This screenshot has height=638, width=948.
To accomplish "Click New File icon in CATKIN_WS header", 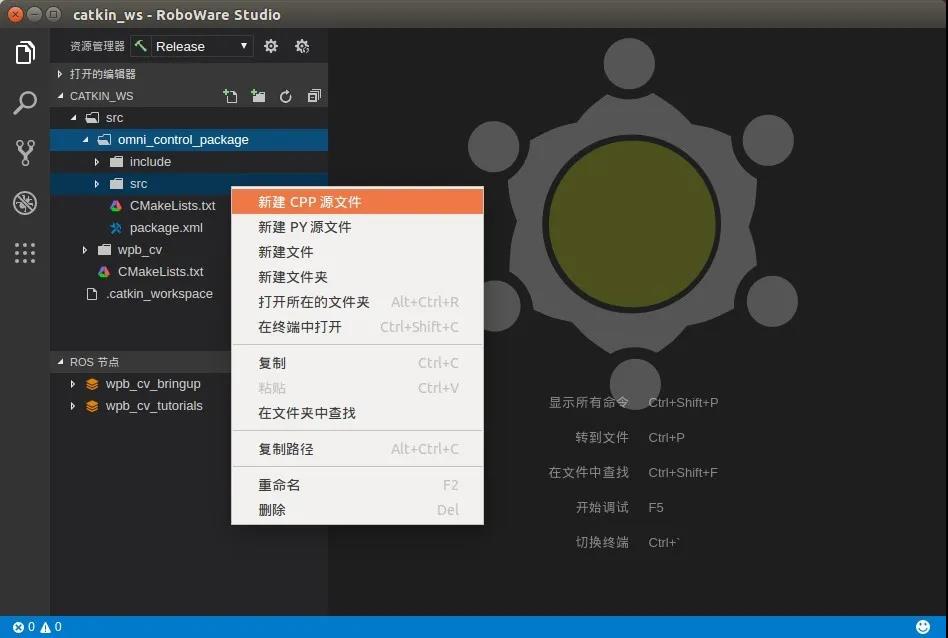I will (x=230, y=96).
